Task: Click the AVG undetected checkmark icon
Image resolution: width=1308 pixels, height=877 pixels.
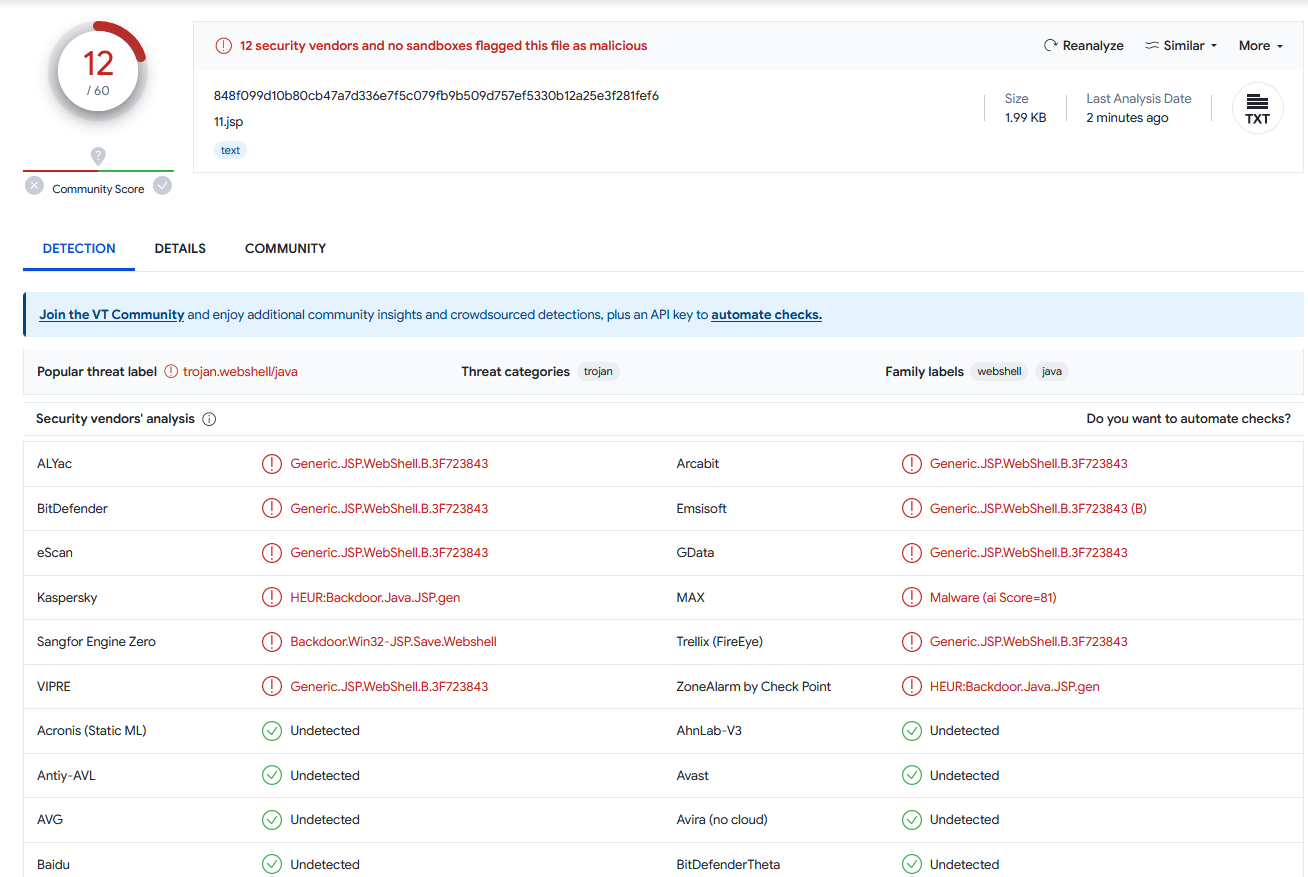Action: (271, 820)
